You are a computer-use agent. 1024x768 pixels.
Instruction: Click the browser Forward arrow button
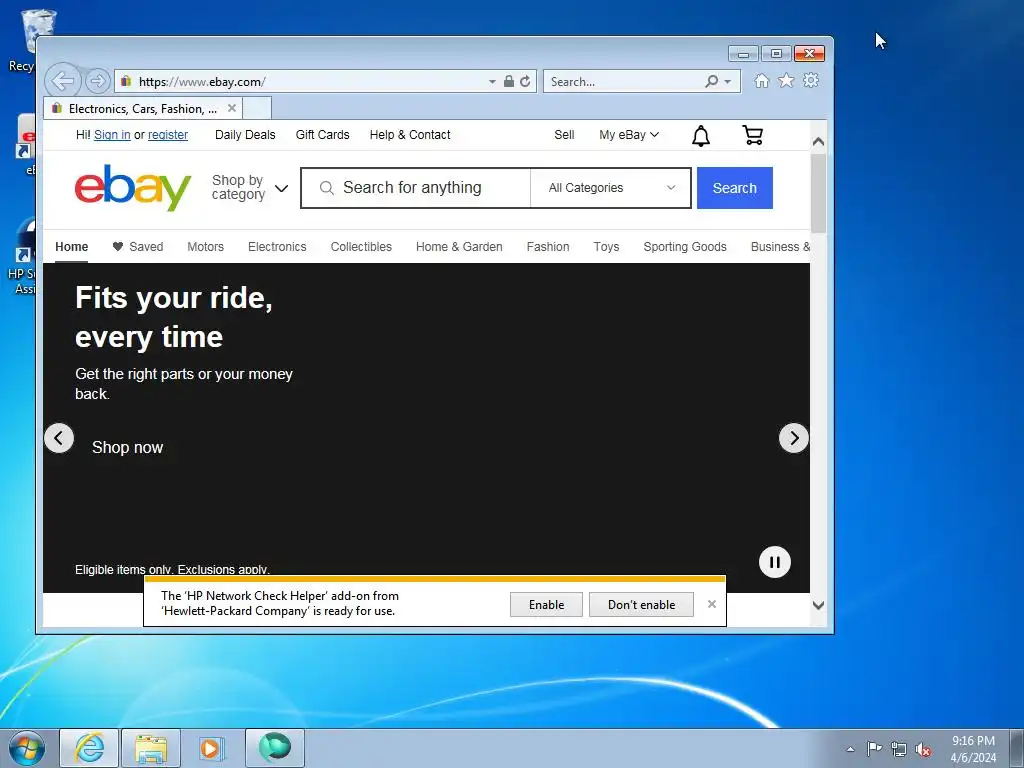pyautogui.click(x=97, y=81)
